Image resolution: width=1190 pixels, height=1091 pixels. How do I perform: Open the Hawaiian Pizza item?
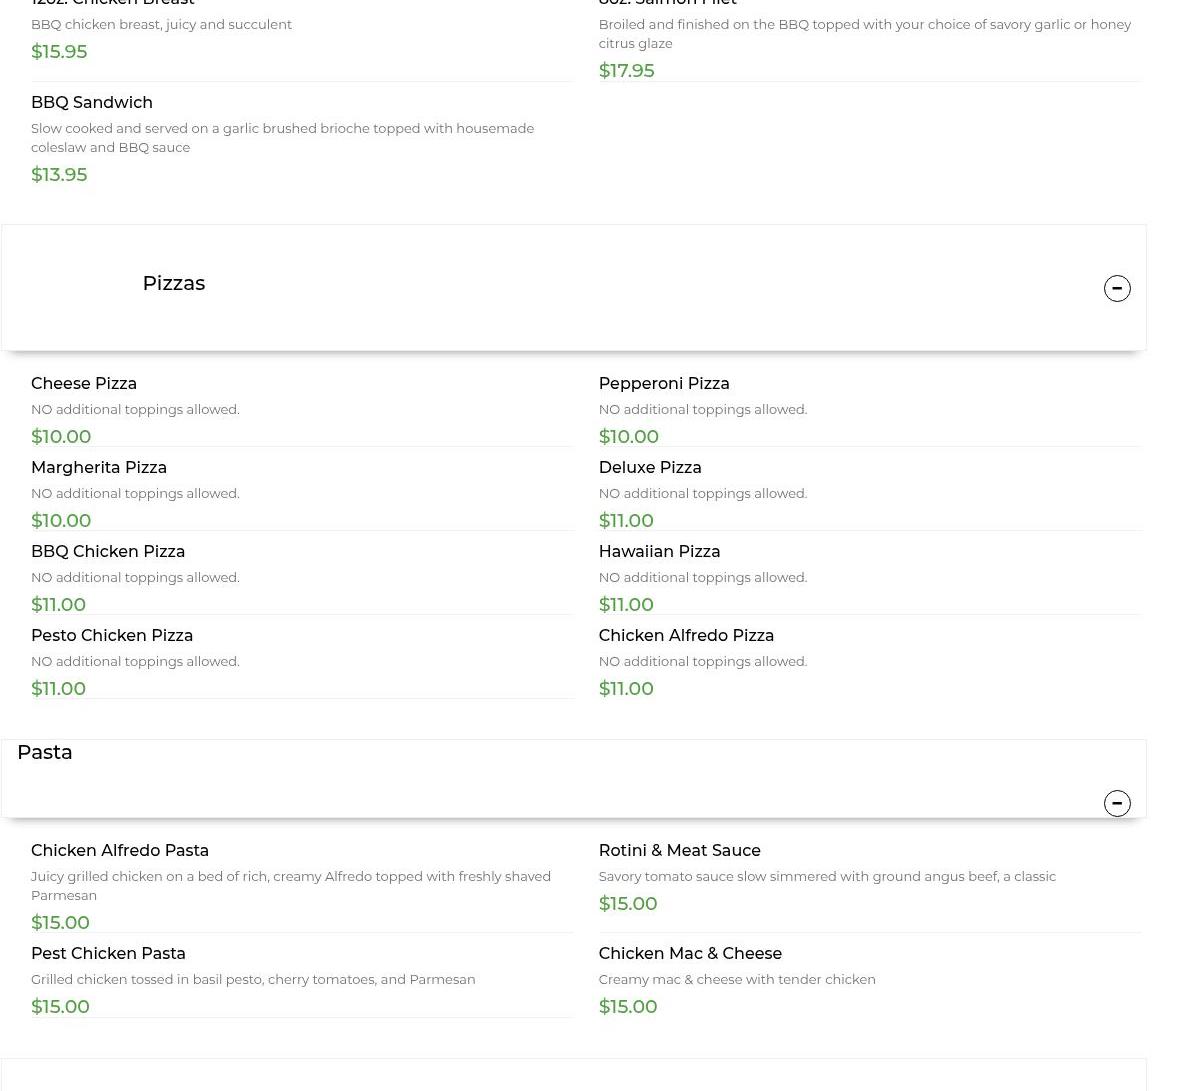658,552
